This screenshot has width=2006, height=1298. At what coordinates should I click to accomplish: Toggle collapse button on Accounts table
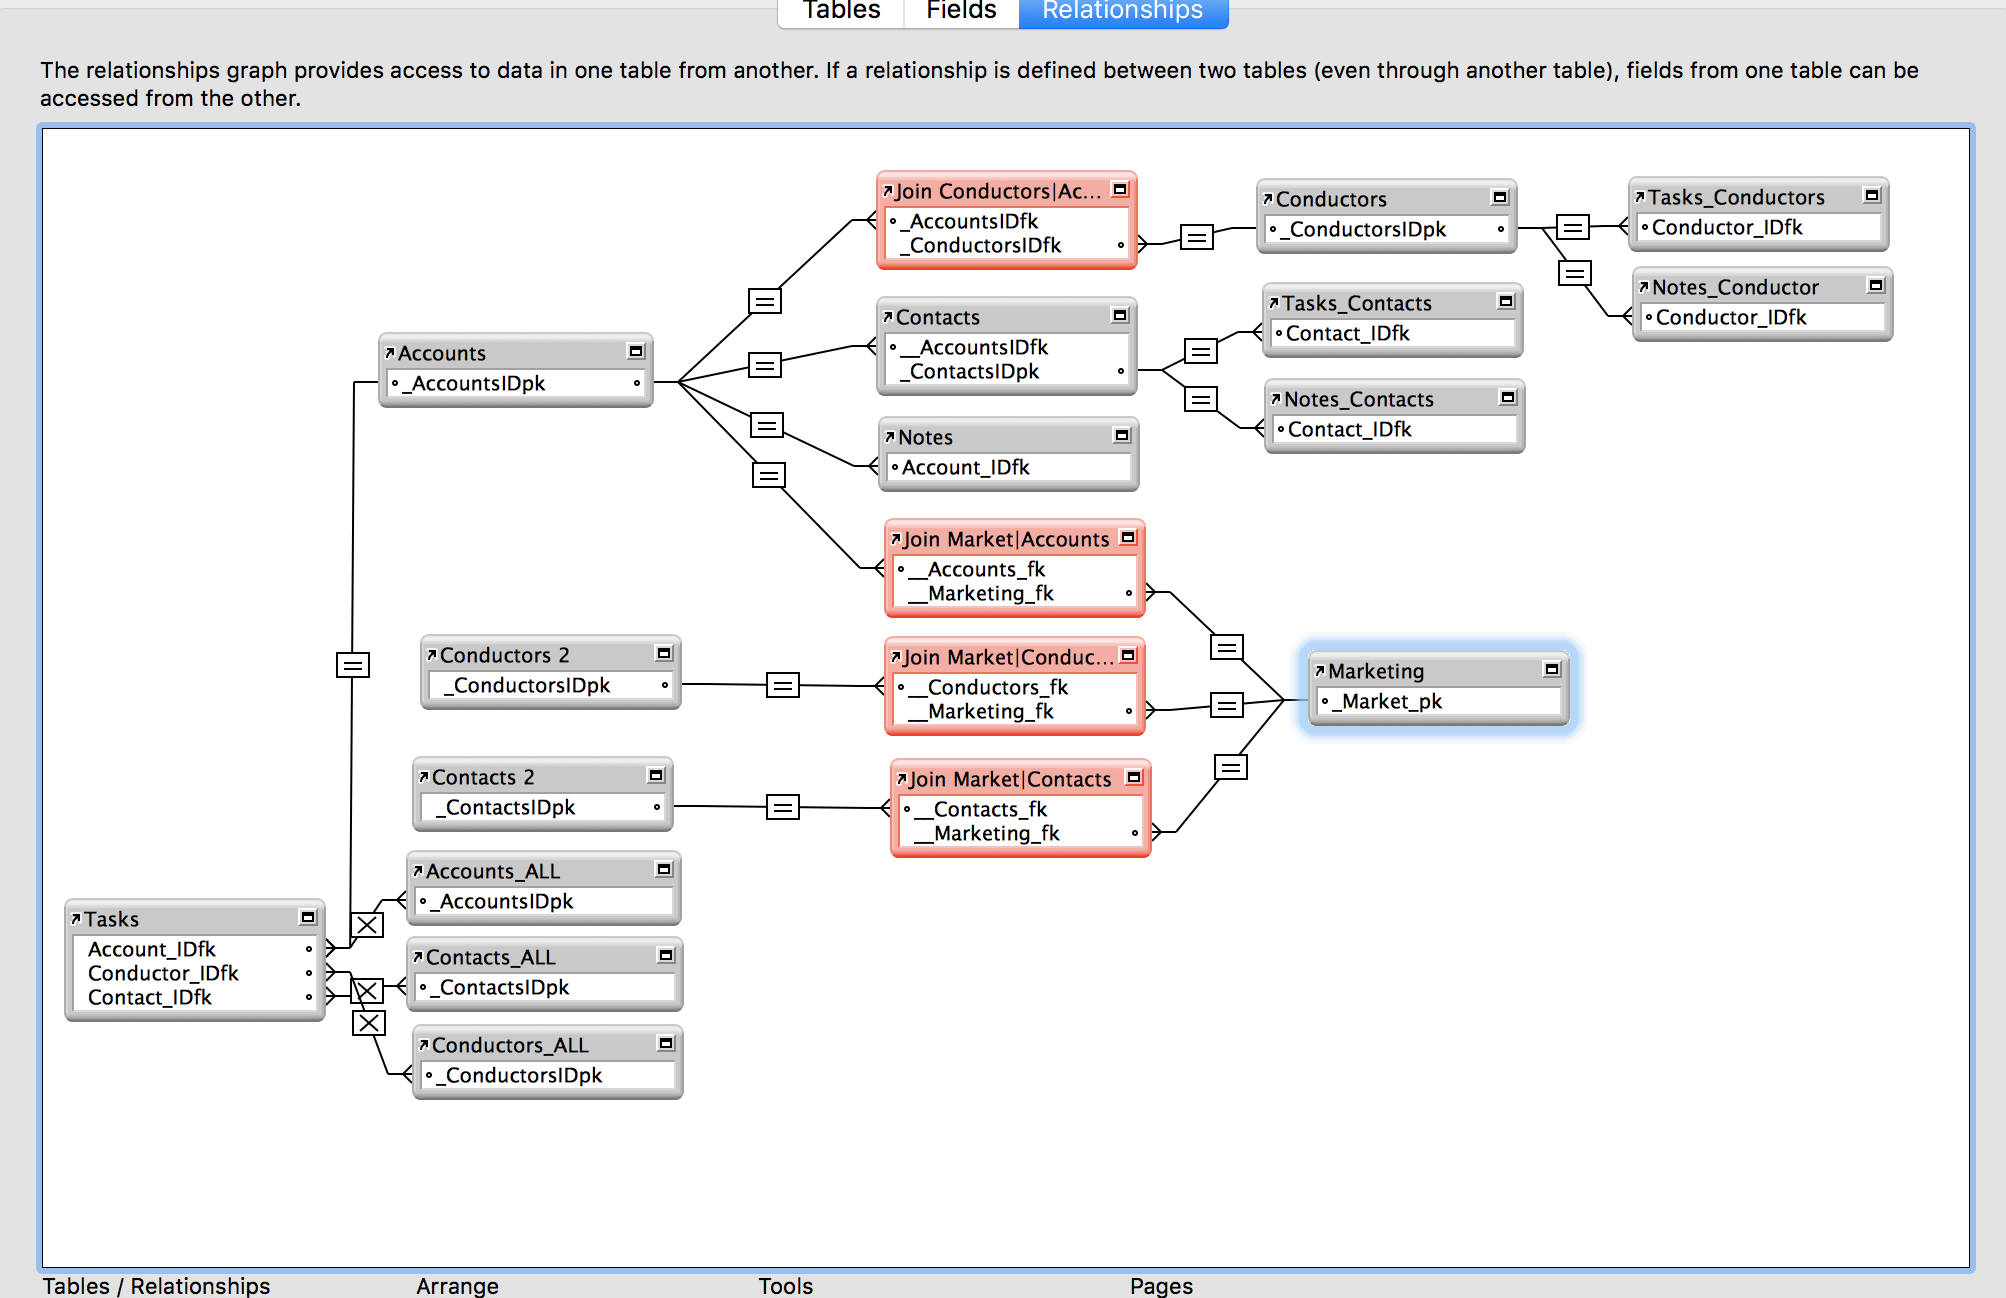(636, 351)
